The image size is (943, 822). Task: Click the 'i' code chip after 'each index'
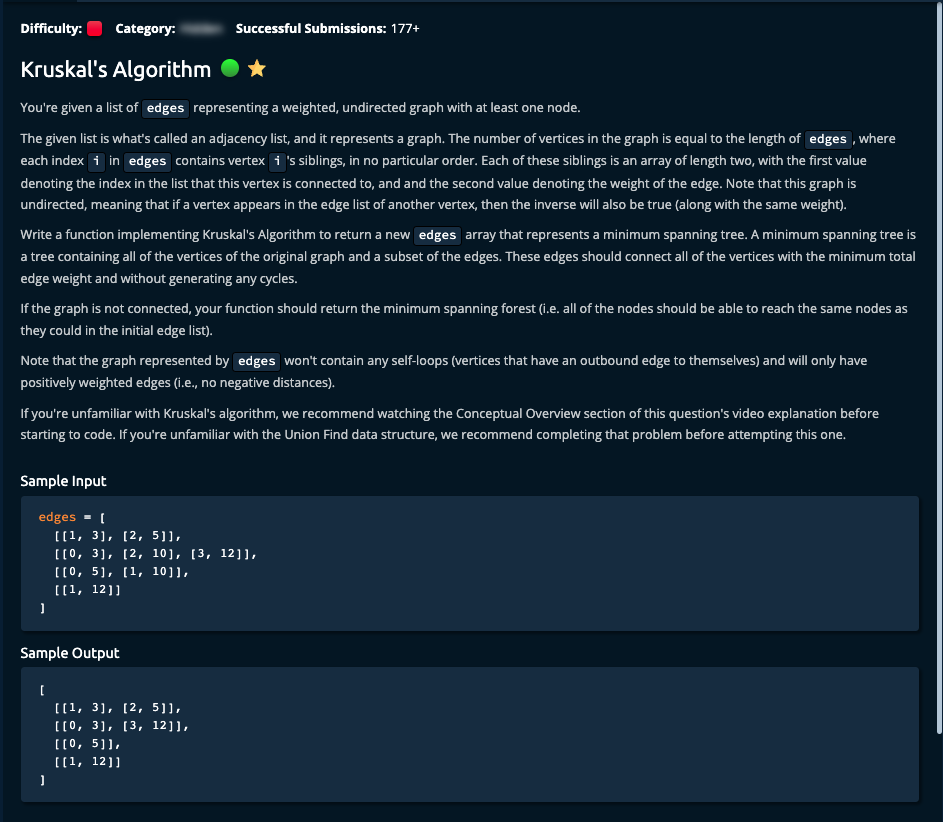(96, 161)
